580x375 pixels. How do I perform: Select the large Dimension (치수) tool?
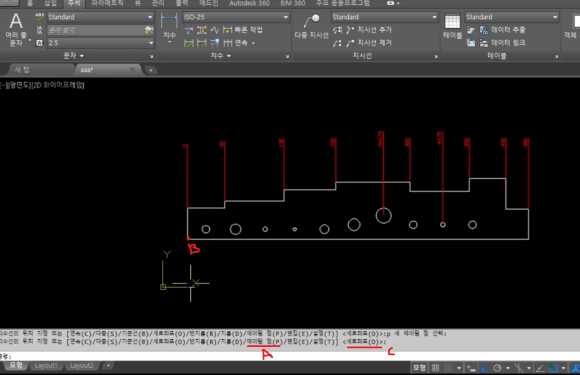tap(169, 28)
